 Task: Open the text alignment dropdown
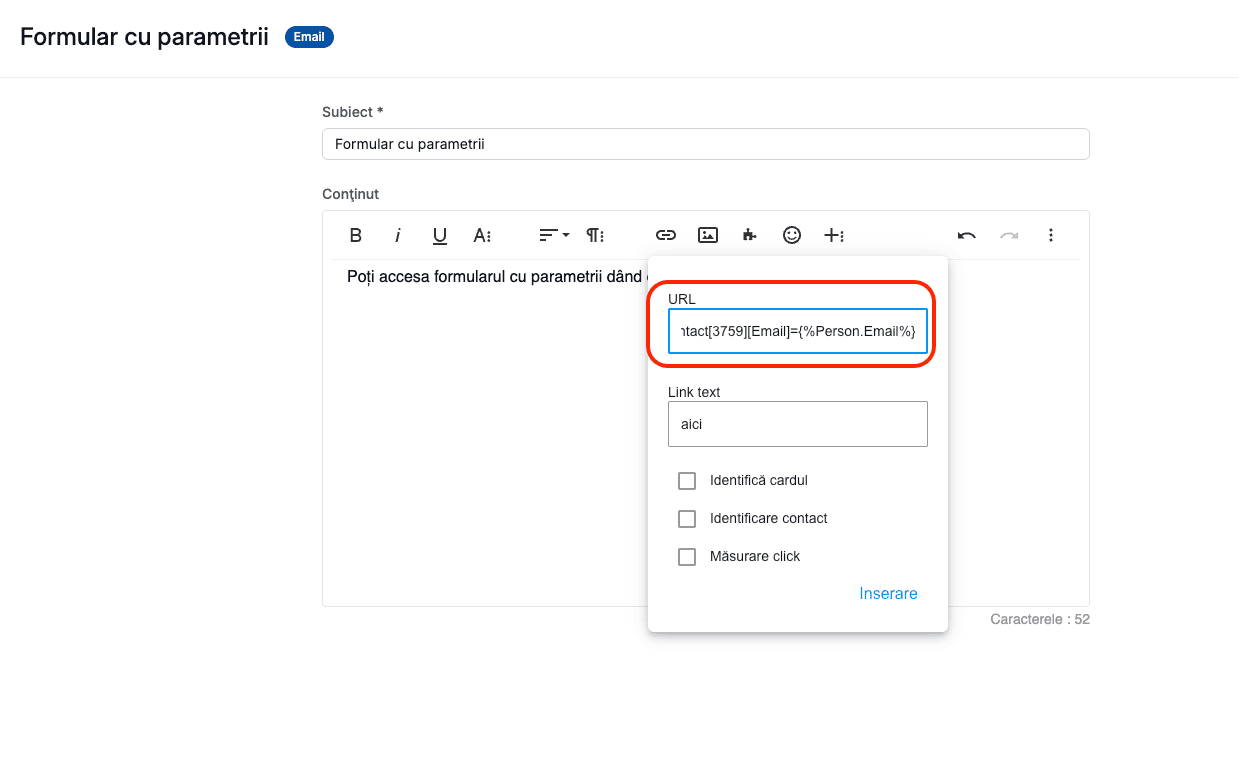(x=554, y=235)
